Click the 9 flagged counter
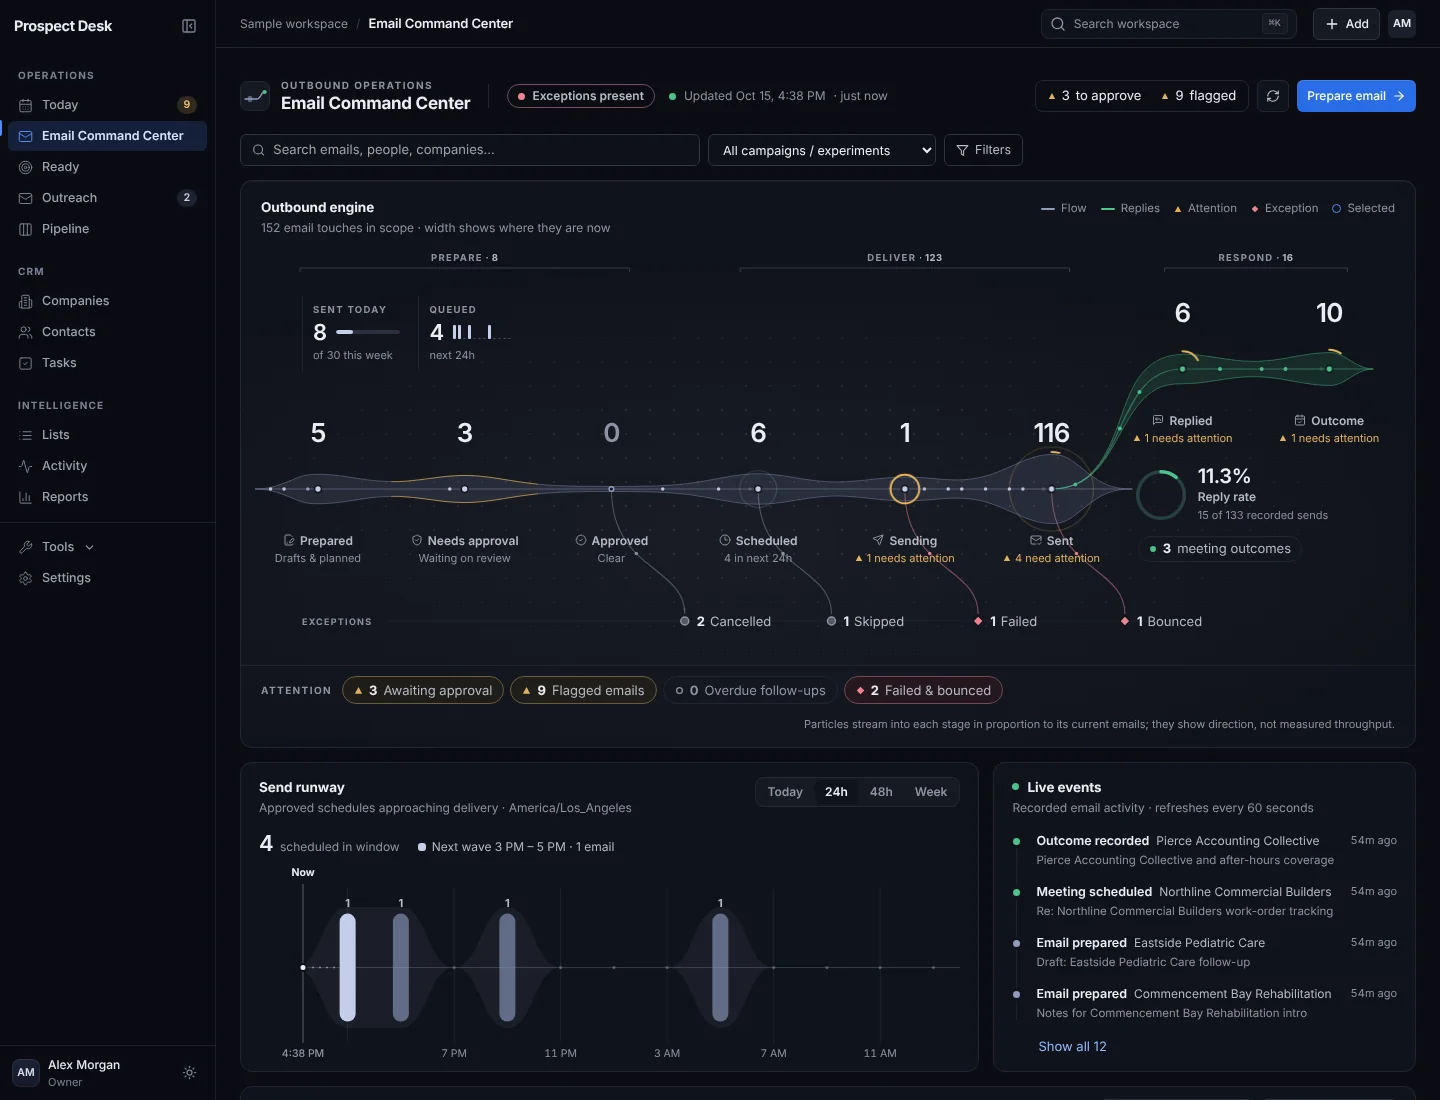Image resolution: width=1440 pixels, height=1100 pixels. [x=1198, y=96]
